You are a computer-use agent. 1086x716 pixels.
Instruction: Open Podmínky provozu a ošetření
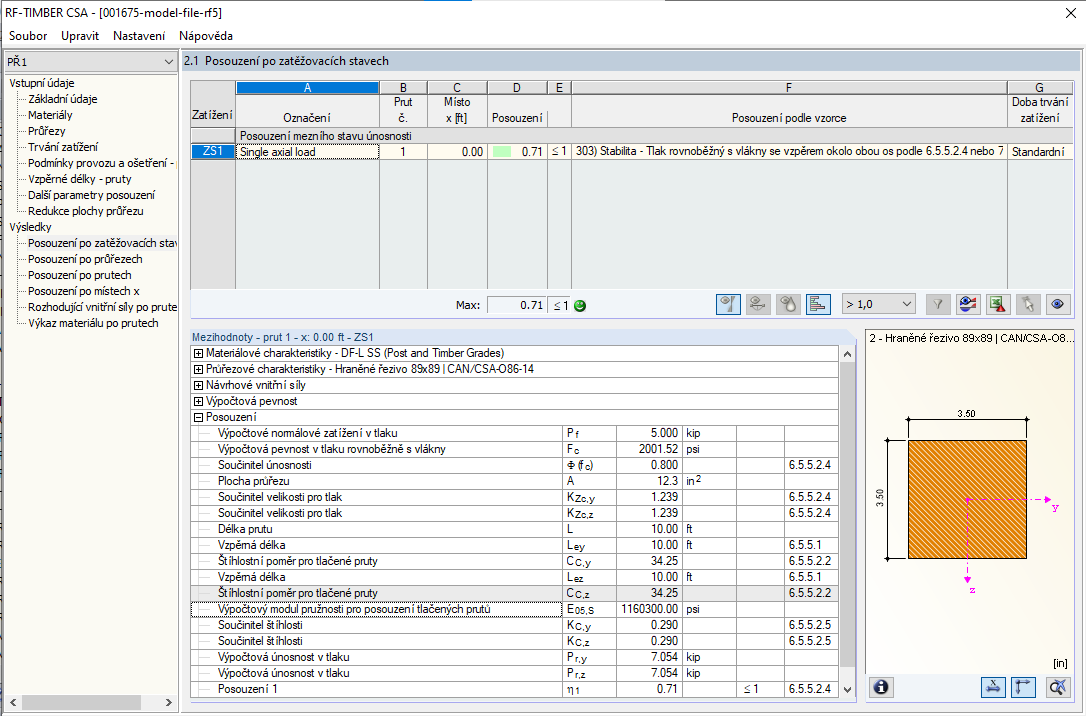click(x=101, y=163)
